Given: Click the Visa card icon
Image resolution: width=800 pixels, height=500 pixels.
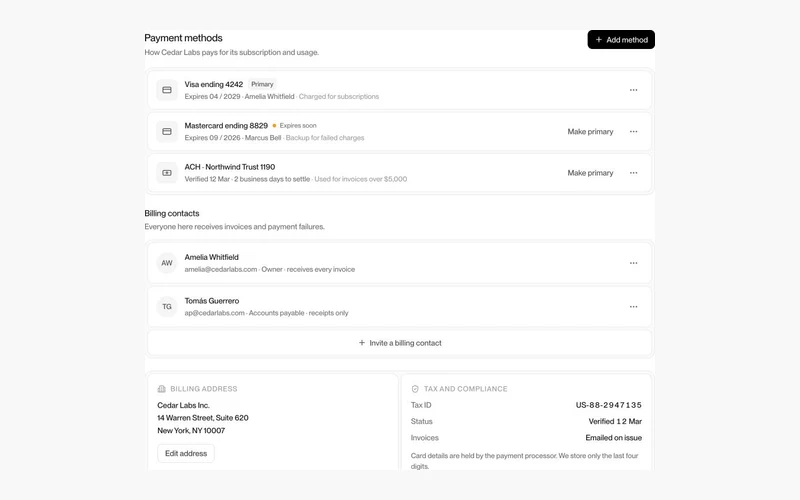Looking at the screenshot, I should 167,90.
